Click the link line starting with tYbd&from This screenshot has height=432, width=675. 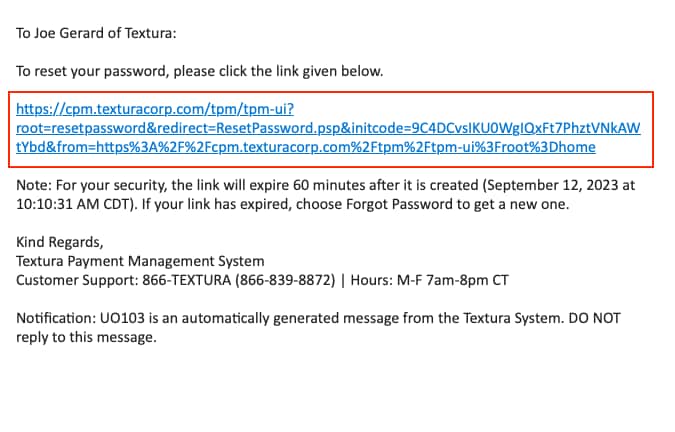pos(306,148)
